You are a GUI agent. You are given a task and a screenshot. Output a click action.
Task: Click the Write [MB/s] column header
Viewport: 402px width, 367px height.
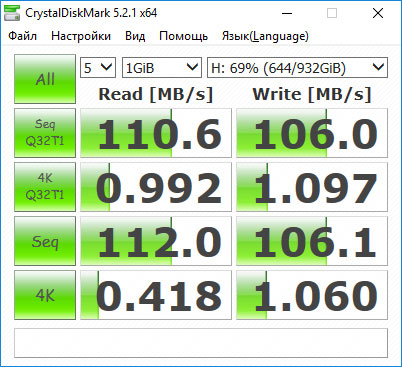click(x=312, y=94)
